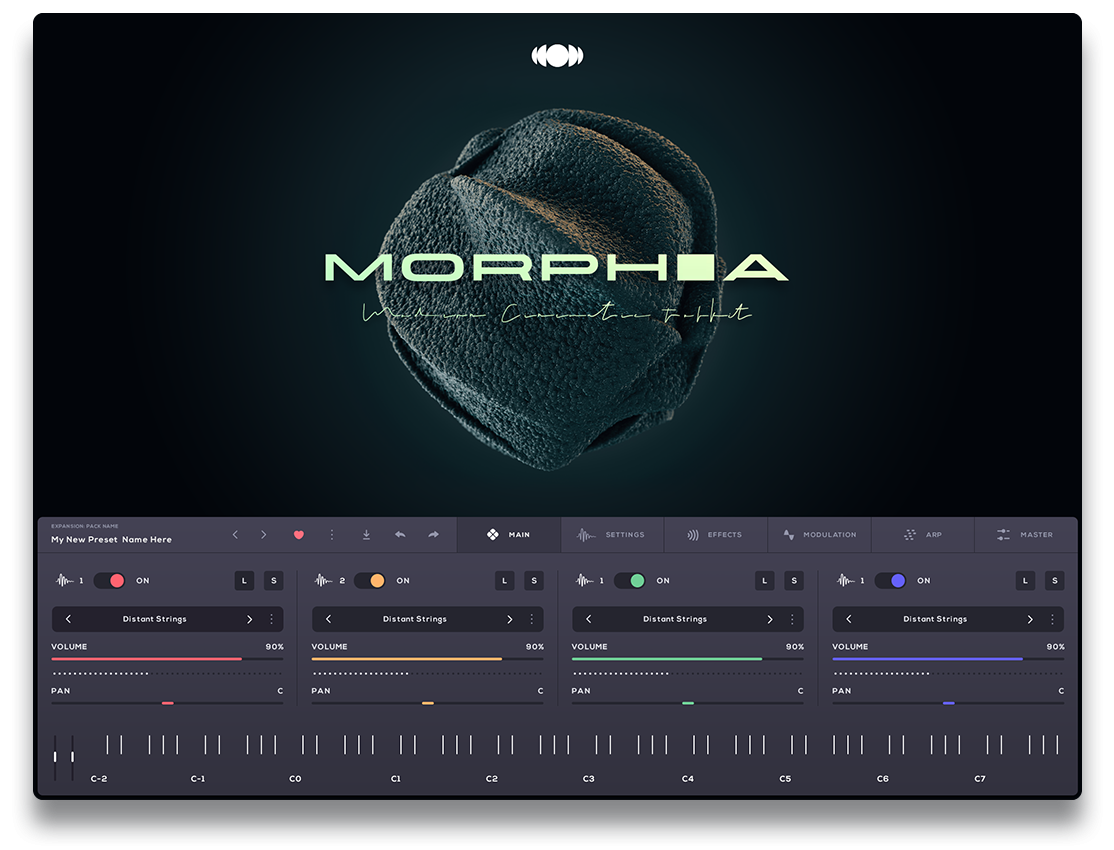Click the waveform icon on the purple layer
This screenshot has height=850, width=1114.
point(846,581)
